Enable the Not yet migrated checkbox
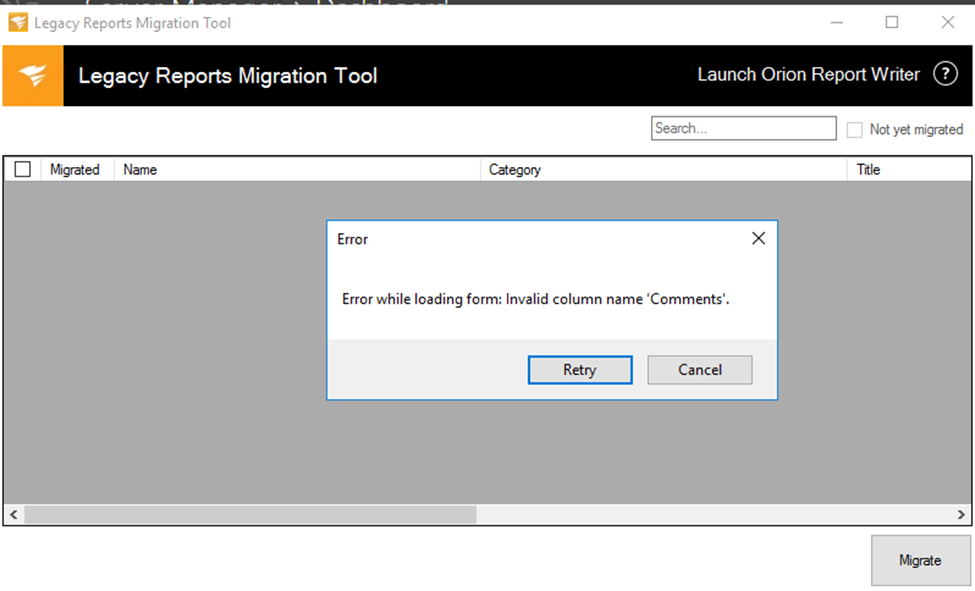The image size is (975, 591). coord(854,129)
